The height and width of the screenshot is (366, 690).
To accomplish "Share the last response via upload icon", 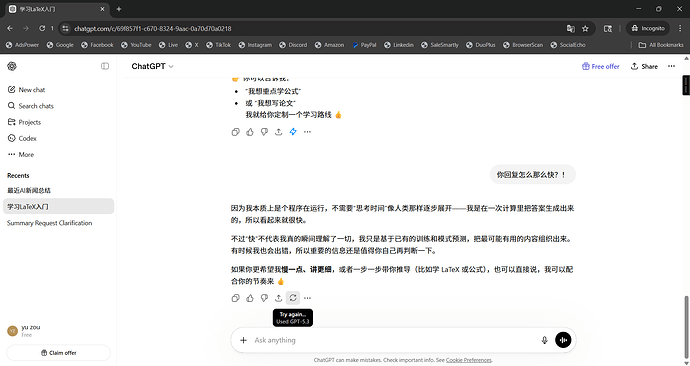I will [279, 298].
